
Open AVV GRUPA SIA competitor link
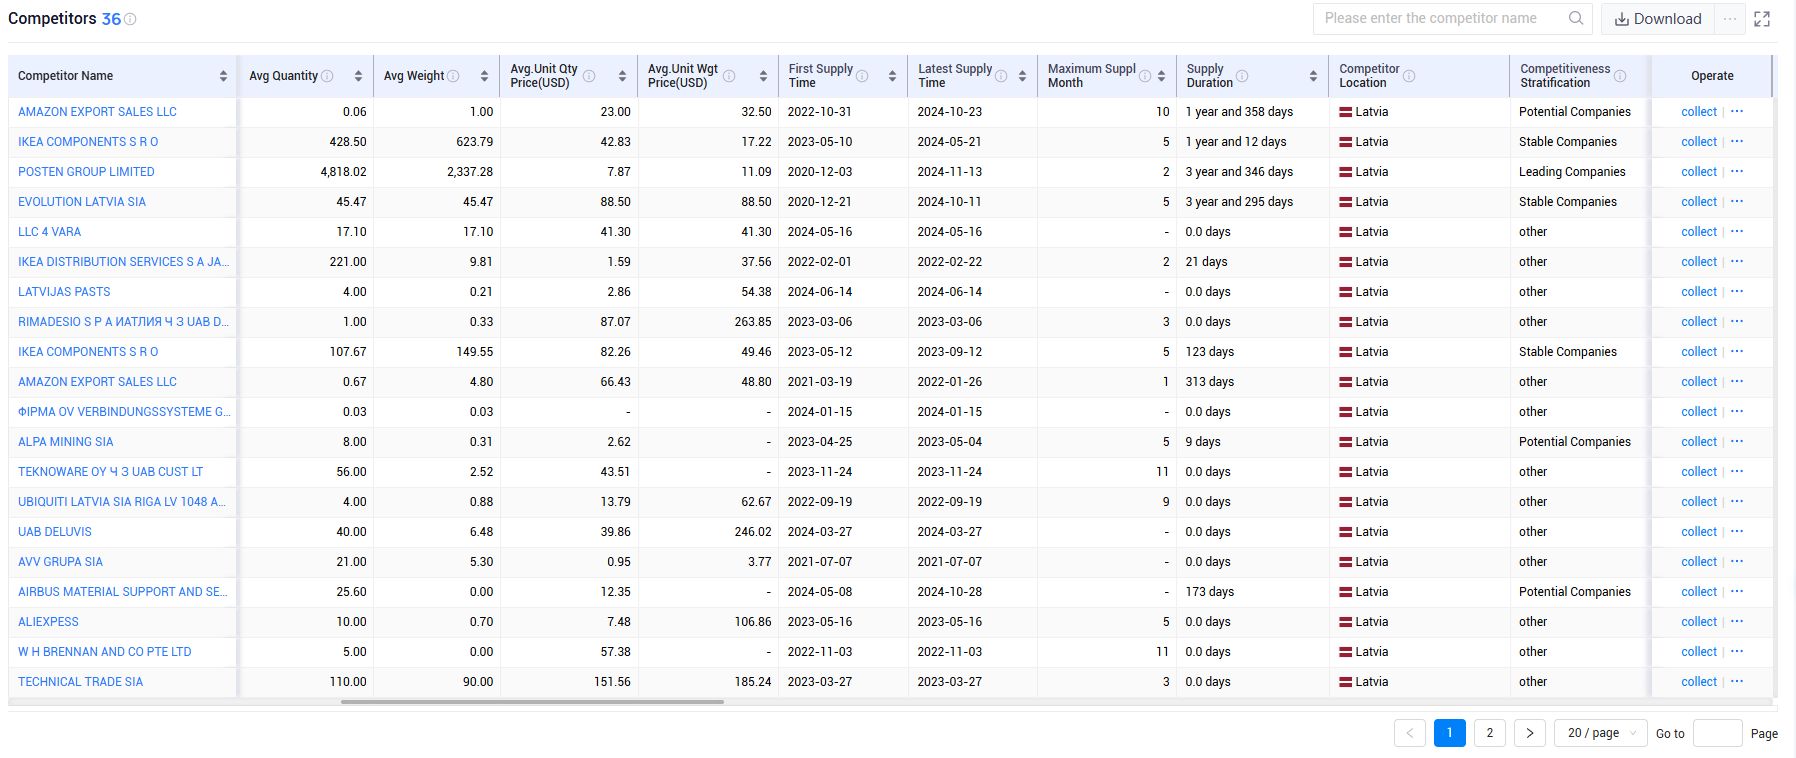point(60,562)
